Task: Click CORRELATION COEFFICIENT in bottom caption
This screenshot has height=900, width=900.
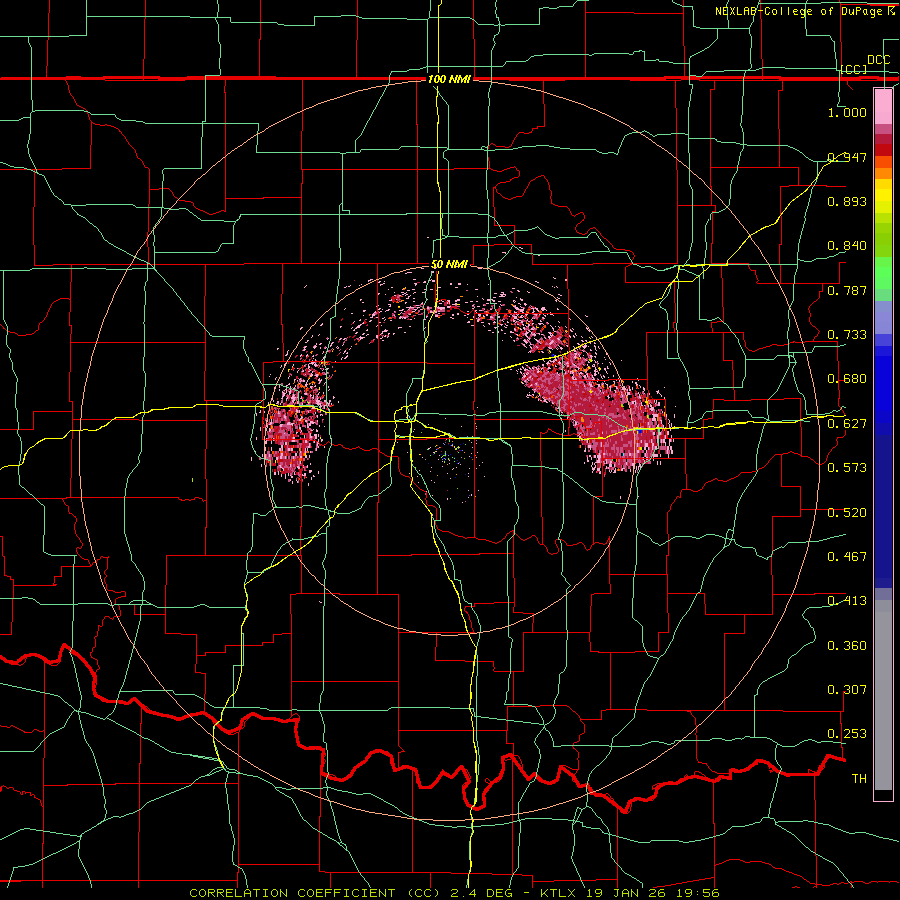Action: point(292,893)
